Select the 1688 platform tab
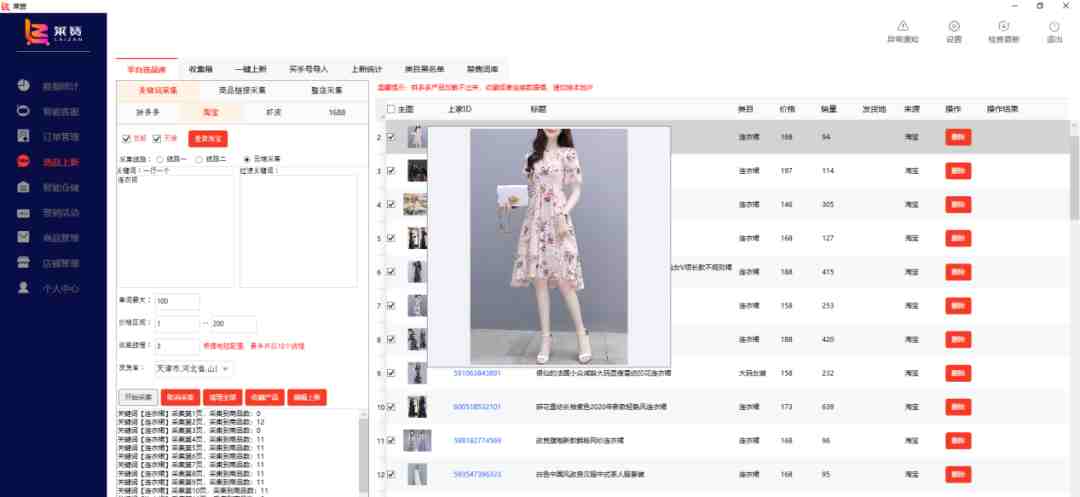Image resolution: width=1080 pixels, height=497 pixels. pyautogui.click(x=337, y=112)
